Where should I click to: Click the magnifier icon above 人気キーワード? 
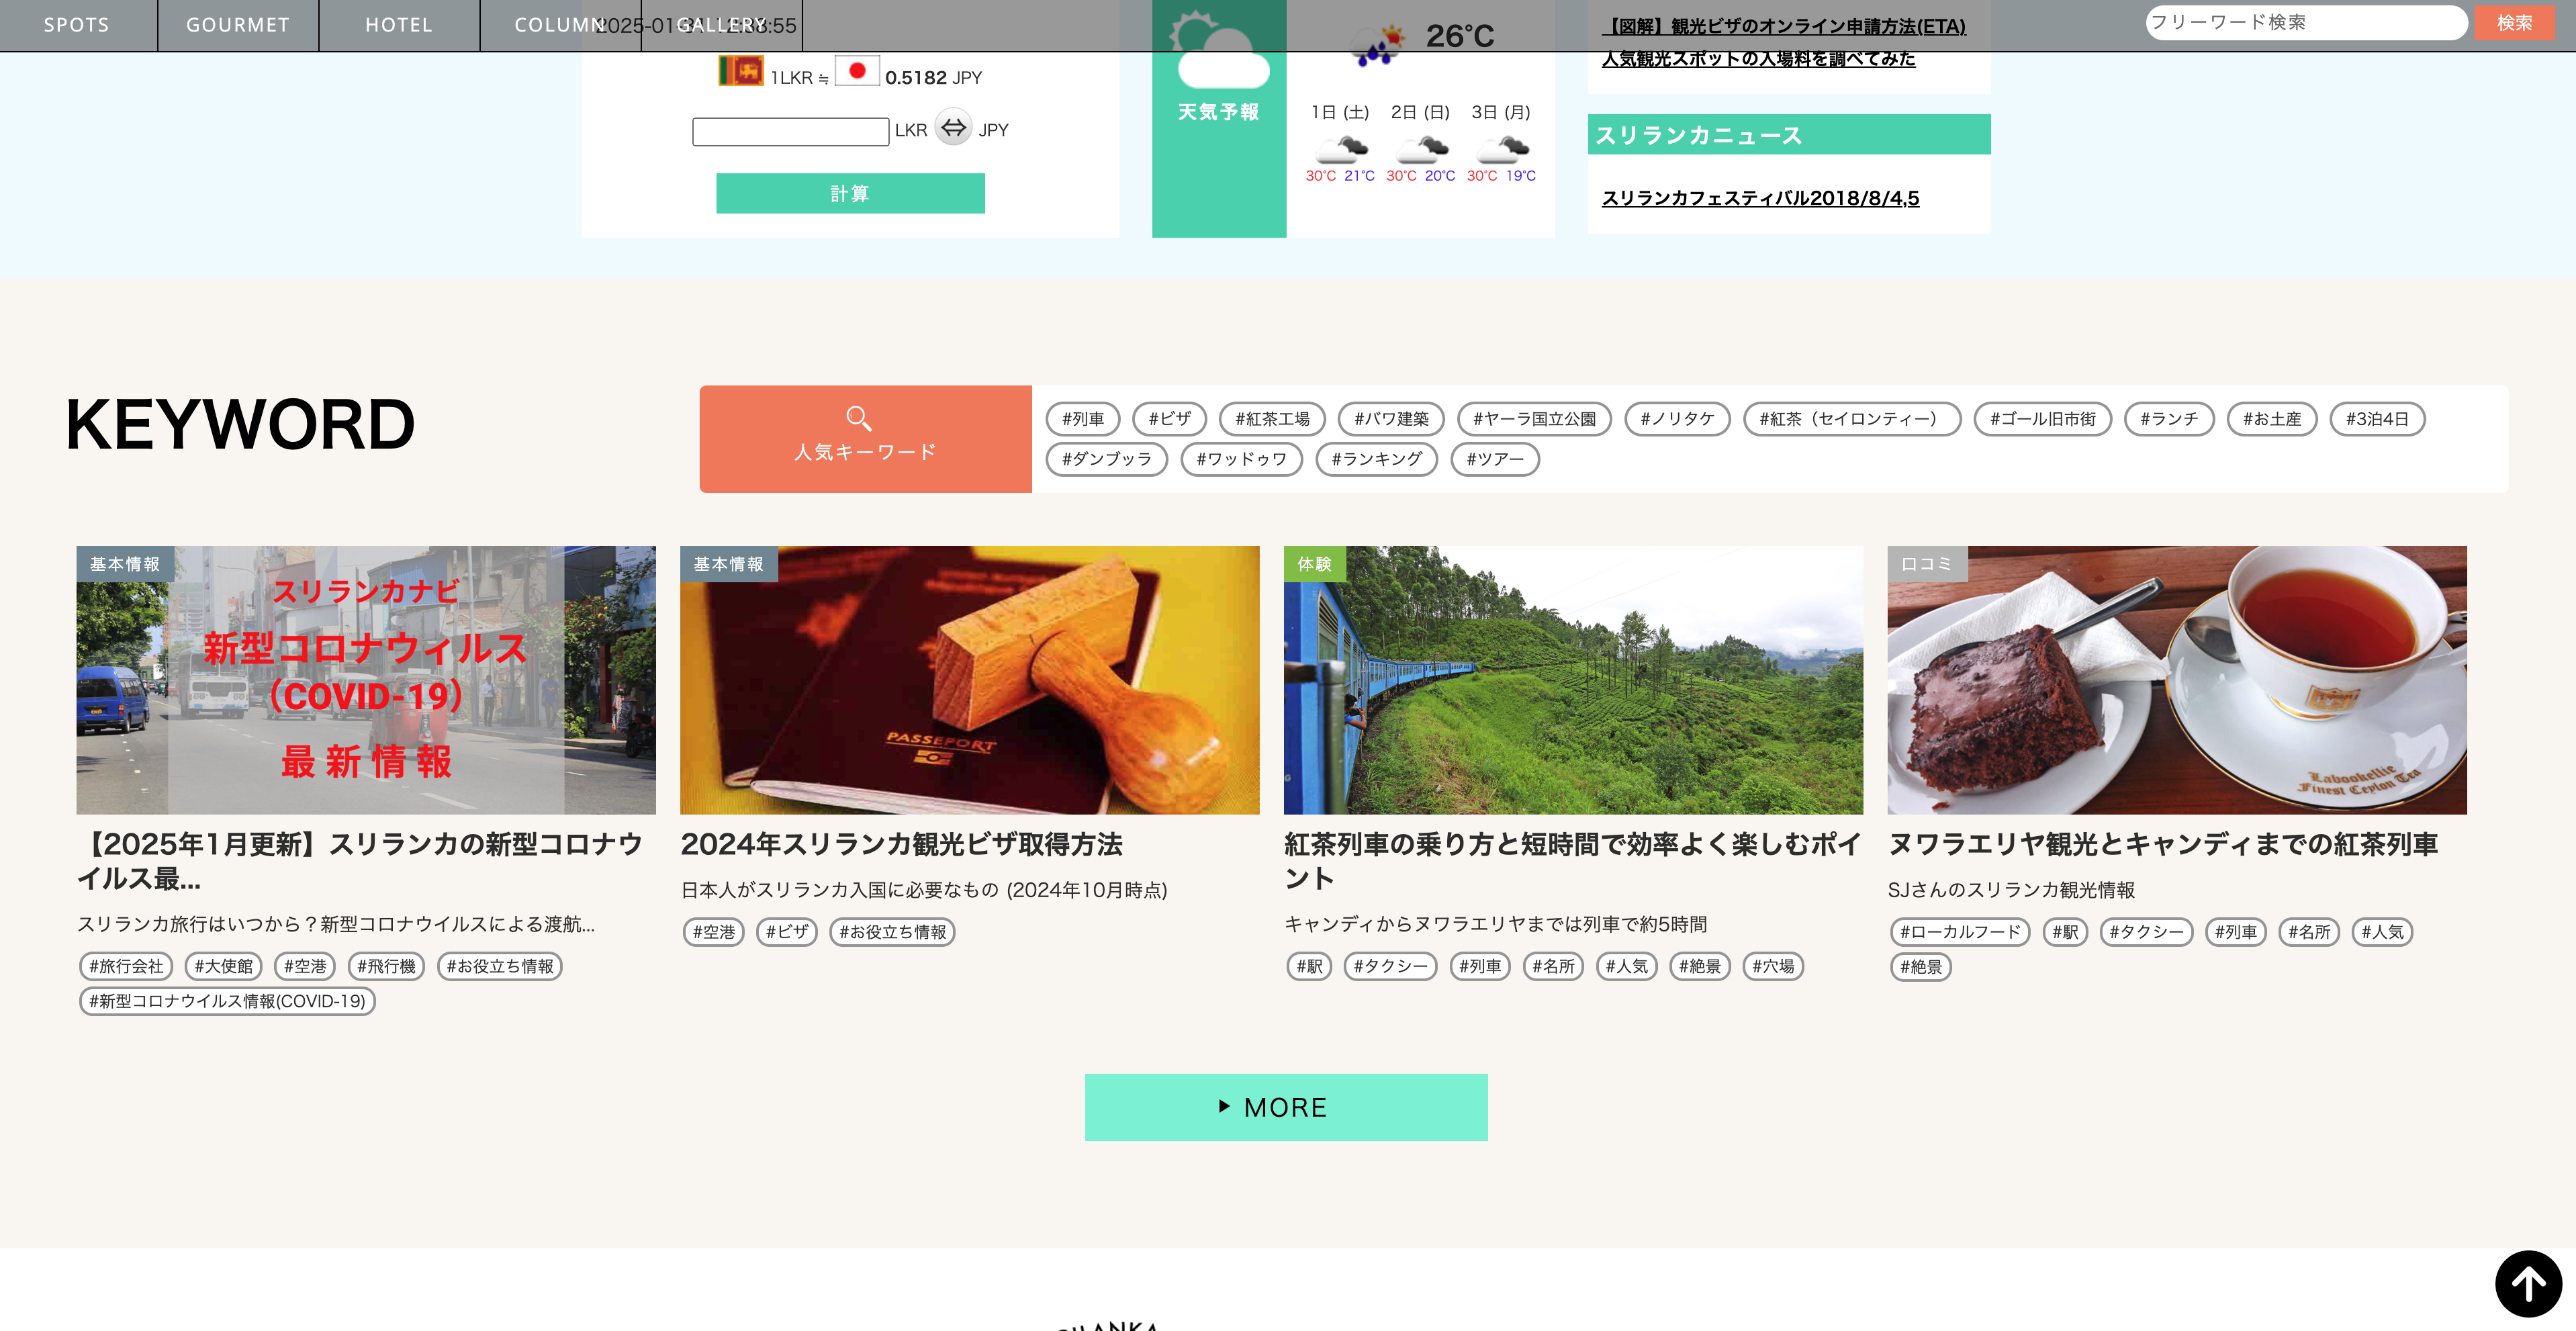coord(859,418)
